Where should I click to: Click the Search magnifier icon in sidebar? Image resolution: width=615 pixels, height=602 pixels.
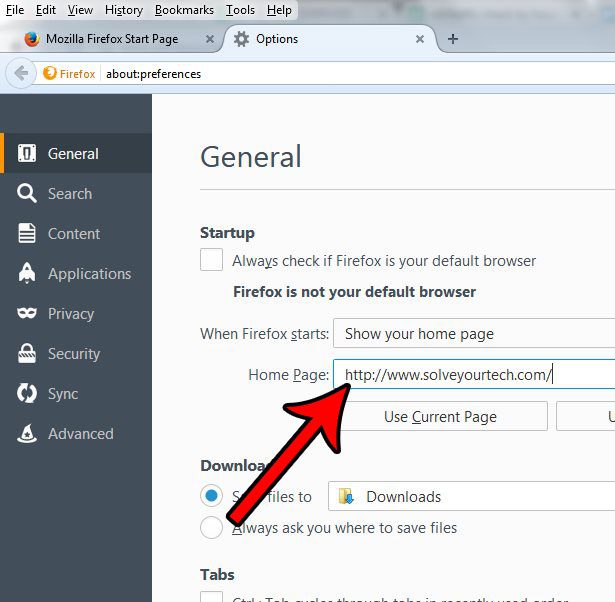coord(27,193)
